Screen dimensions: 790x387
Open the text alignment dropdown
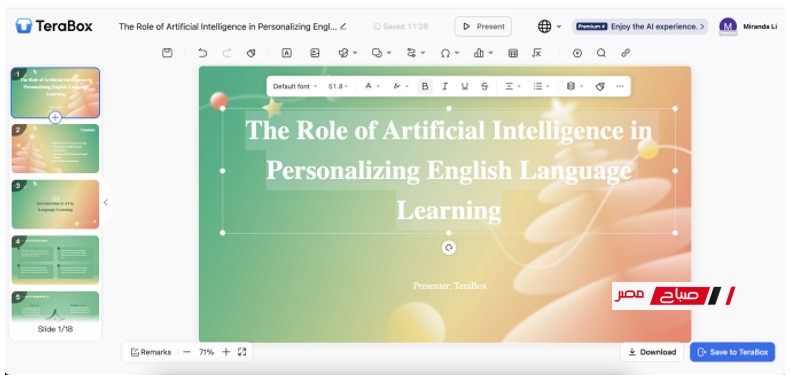(513, 86)
